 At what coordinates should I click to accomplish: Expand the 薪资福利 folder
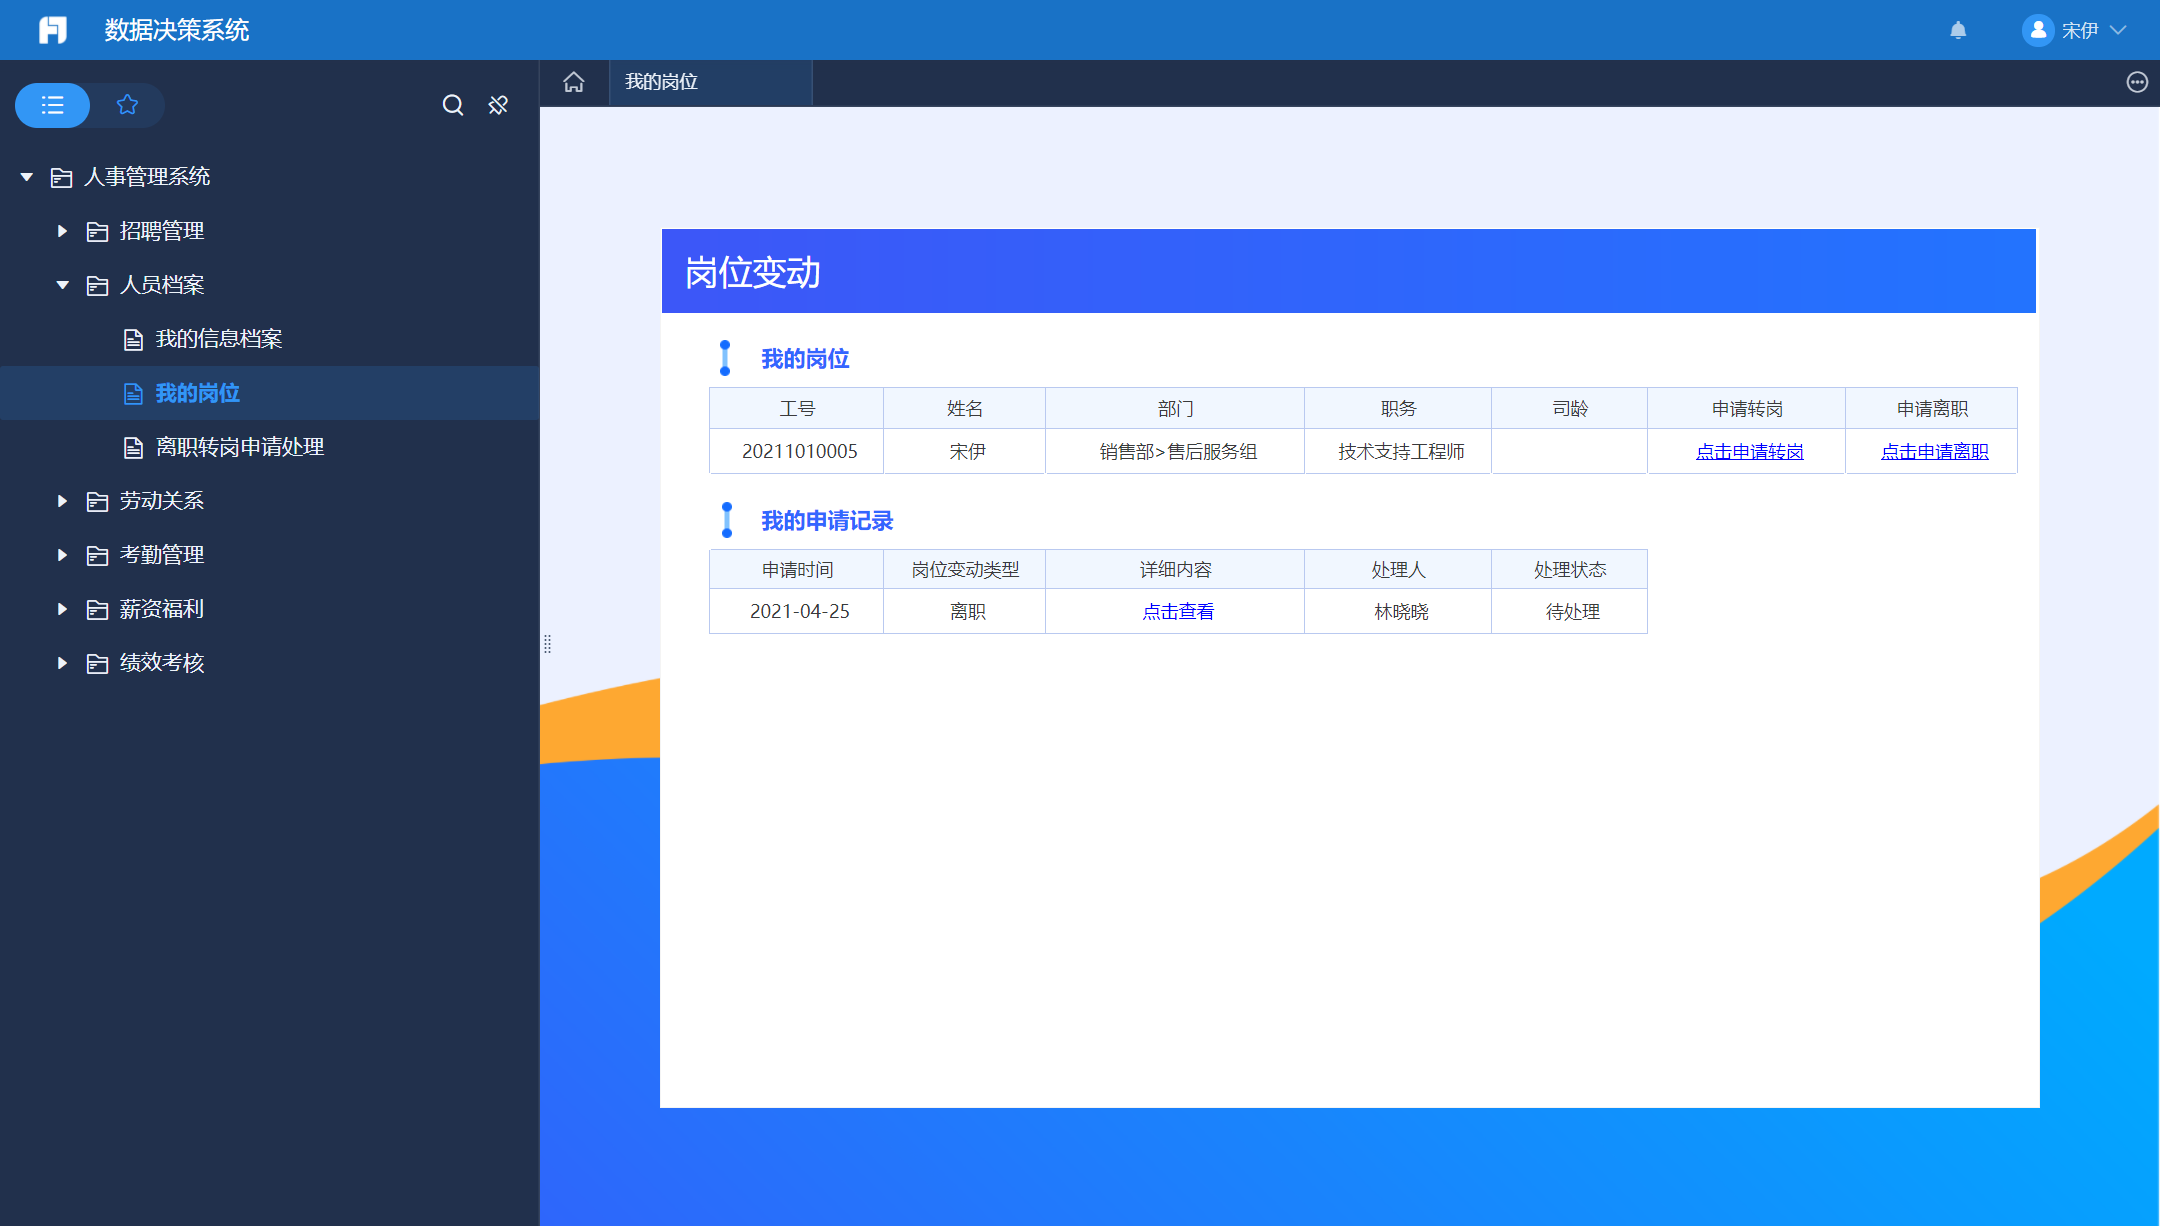(62, 609)
